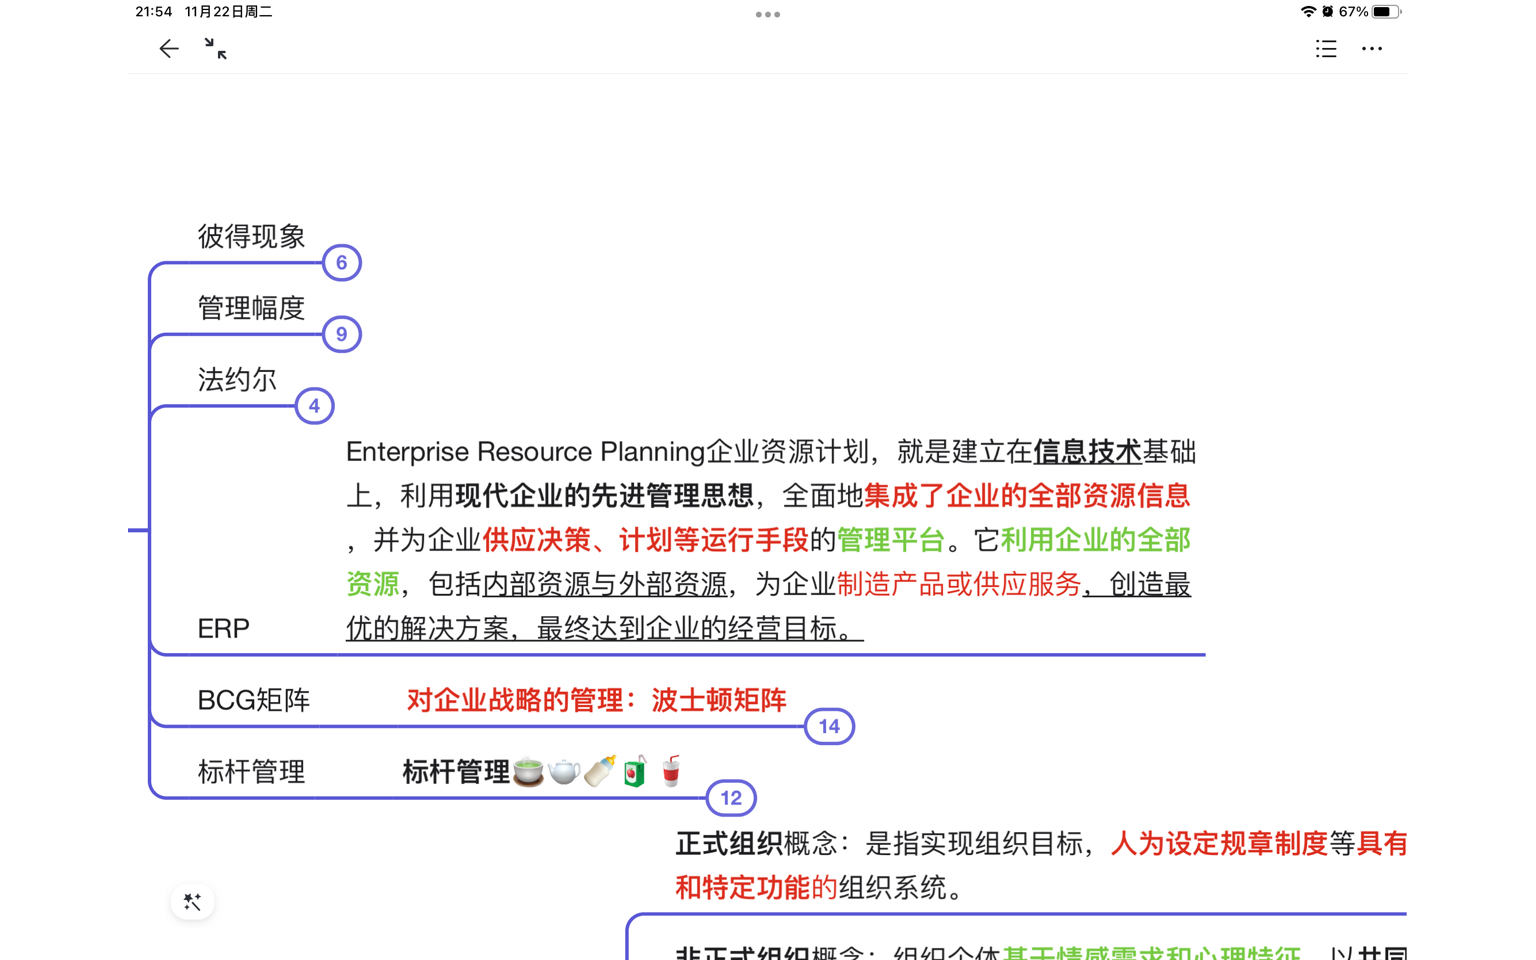Tap the Enterprise Resource Planning description text
The image size is (1536, 960).
click(x=771, y=540)
